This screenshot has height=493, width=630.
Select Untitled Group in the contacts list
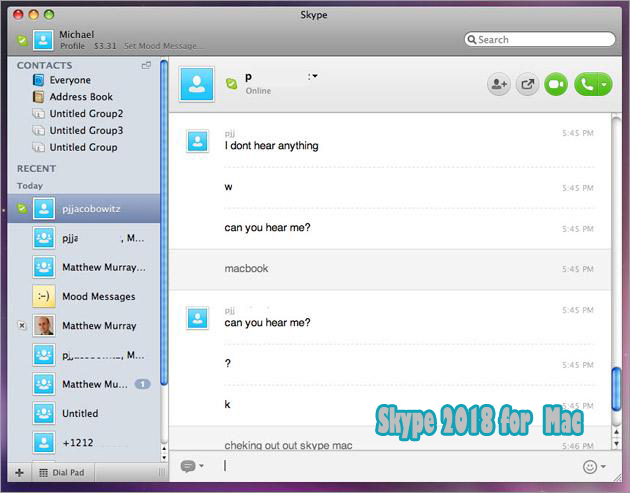83,147
